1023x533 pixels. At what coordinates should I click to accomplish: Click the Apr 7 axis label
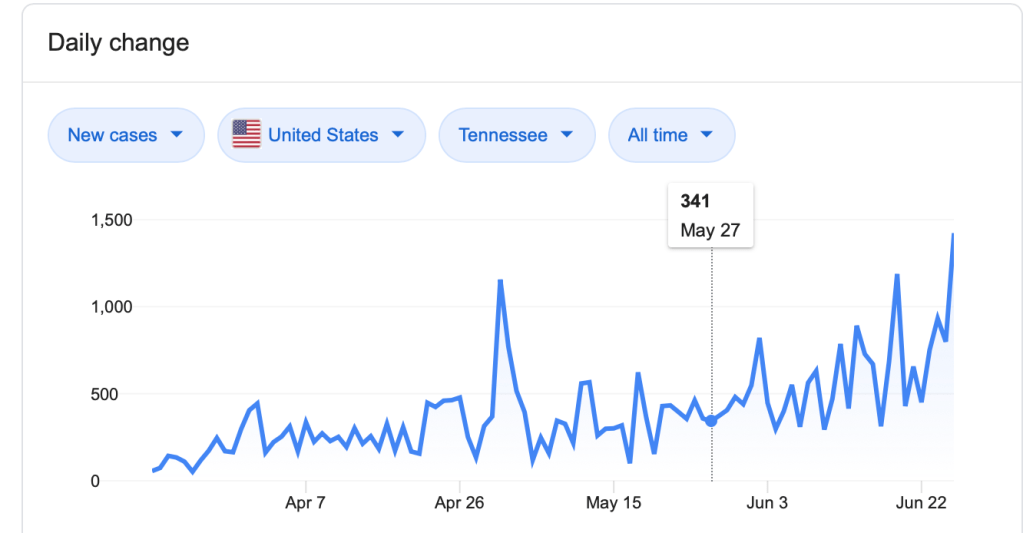[x=305, y=503]
